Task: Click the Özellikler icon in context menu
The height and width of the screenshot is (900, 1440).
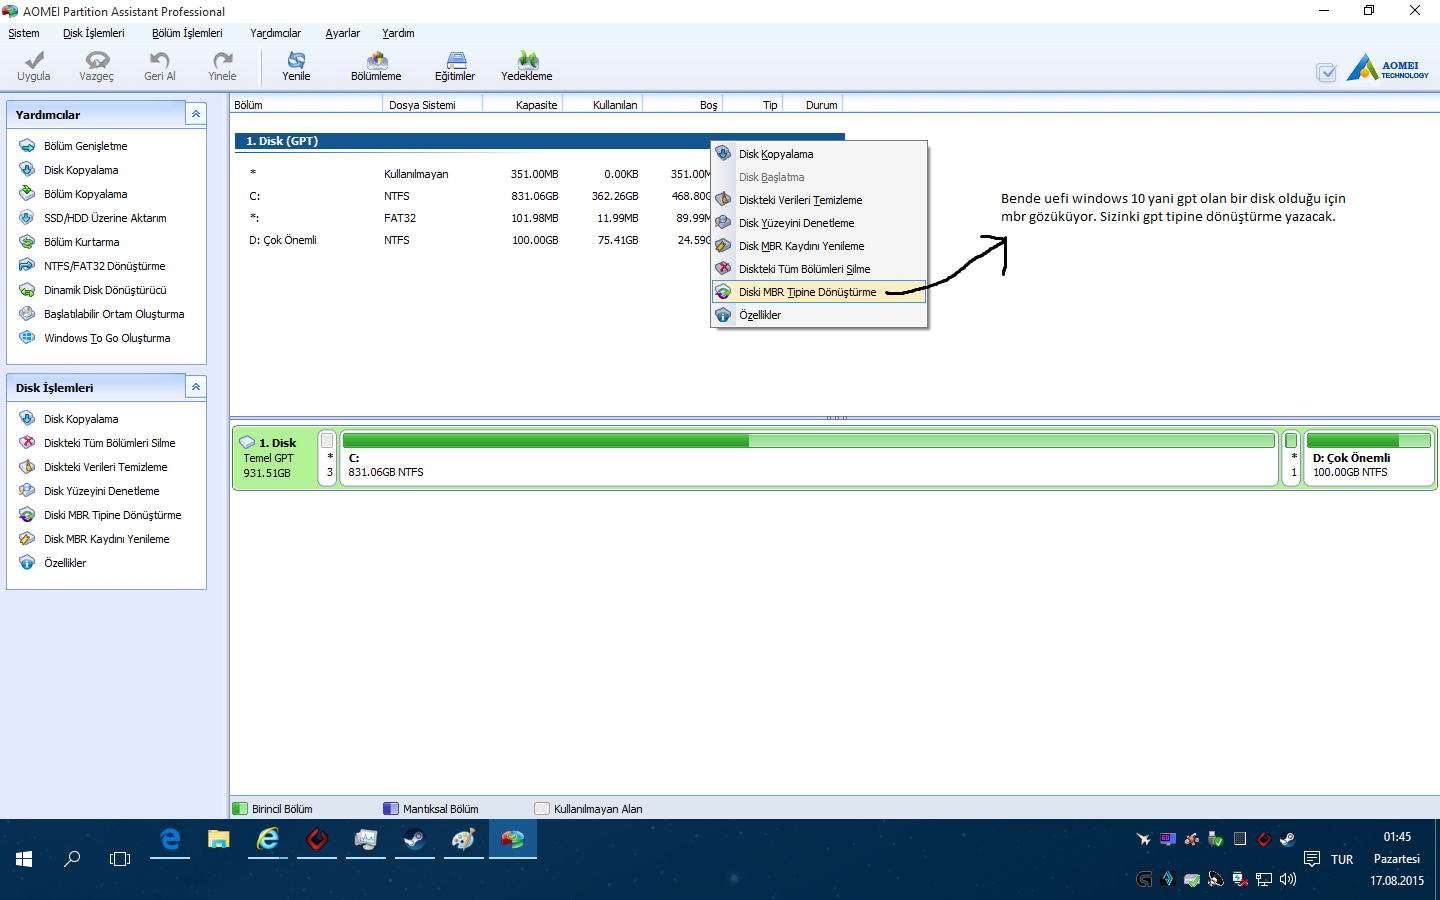Action: pyautogui.click(x=723, y=315)
